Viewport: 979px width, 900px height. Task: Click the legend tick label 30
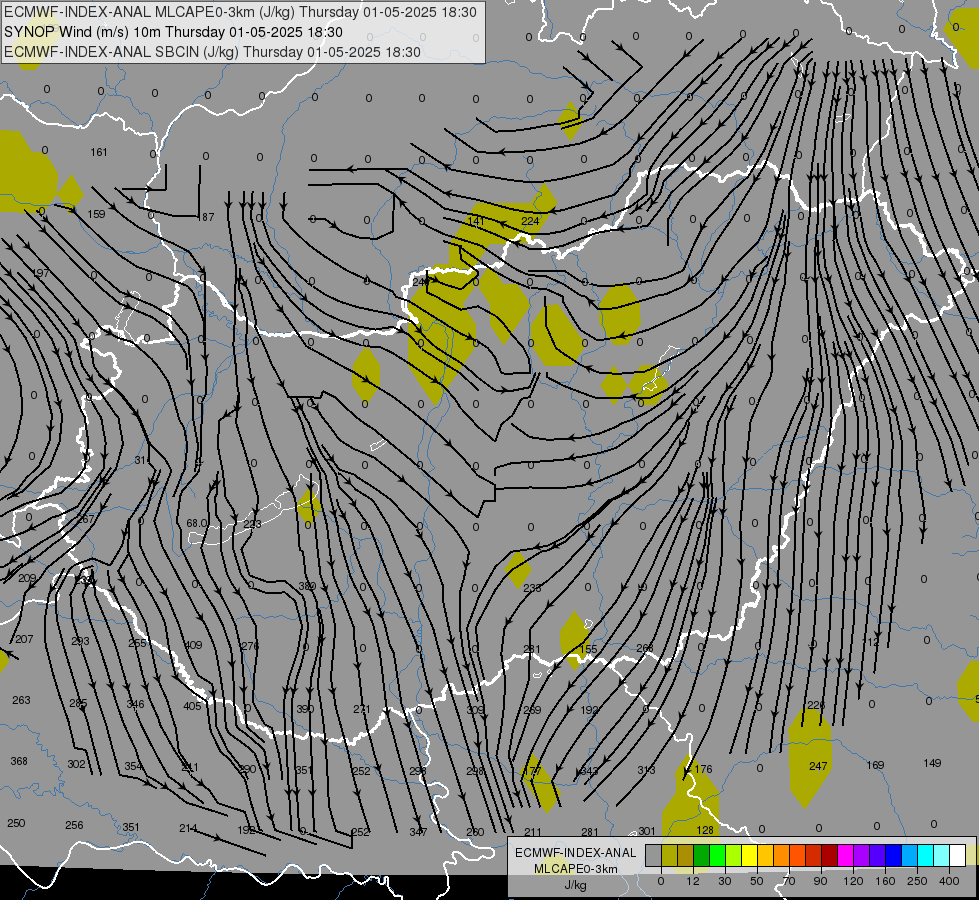click(x=724, y=881)
